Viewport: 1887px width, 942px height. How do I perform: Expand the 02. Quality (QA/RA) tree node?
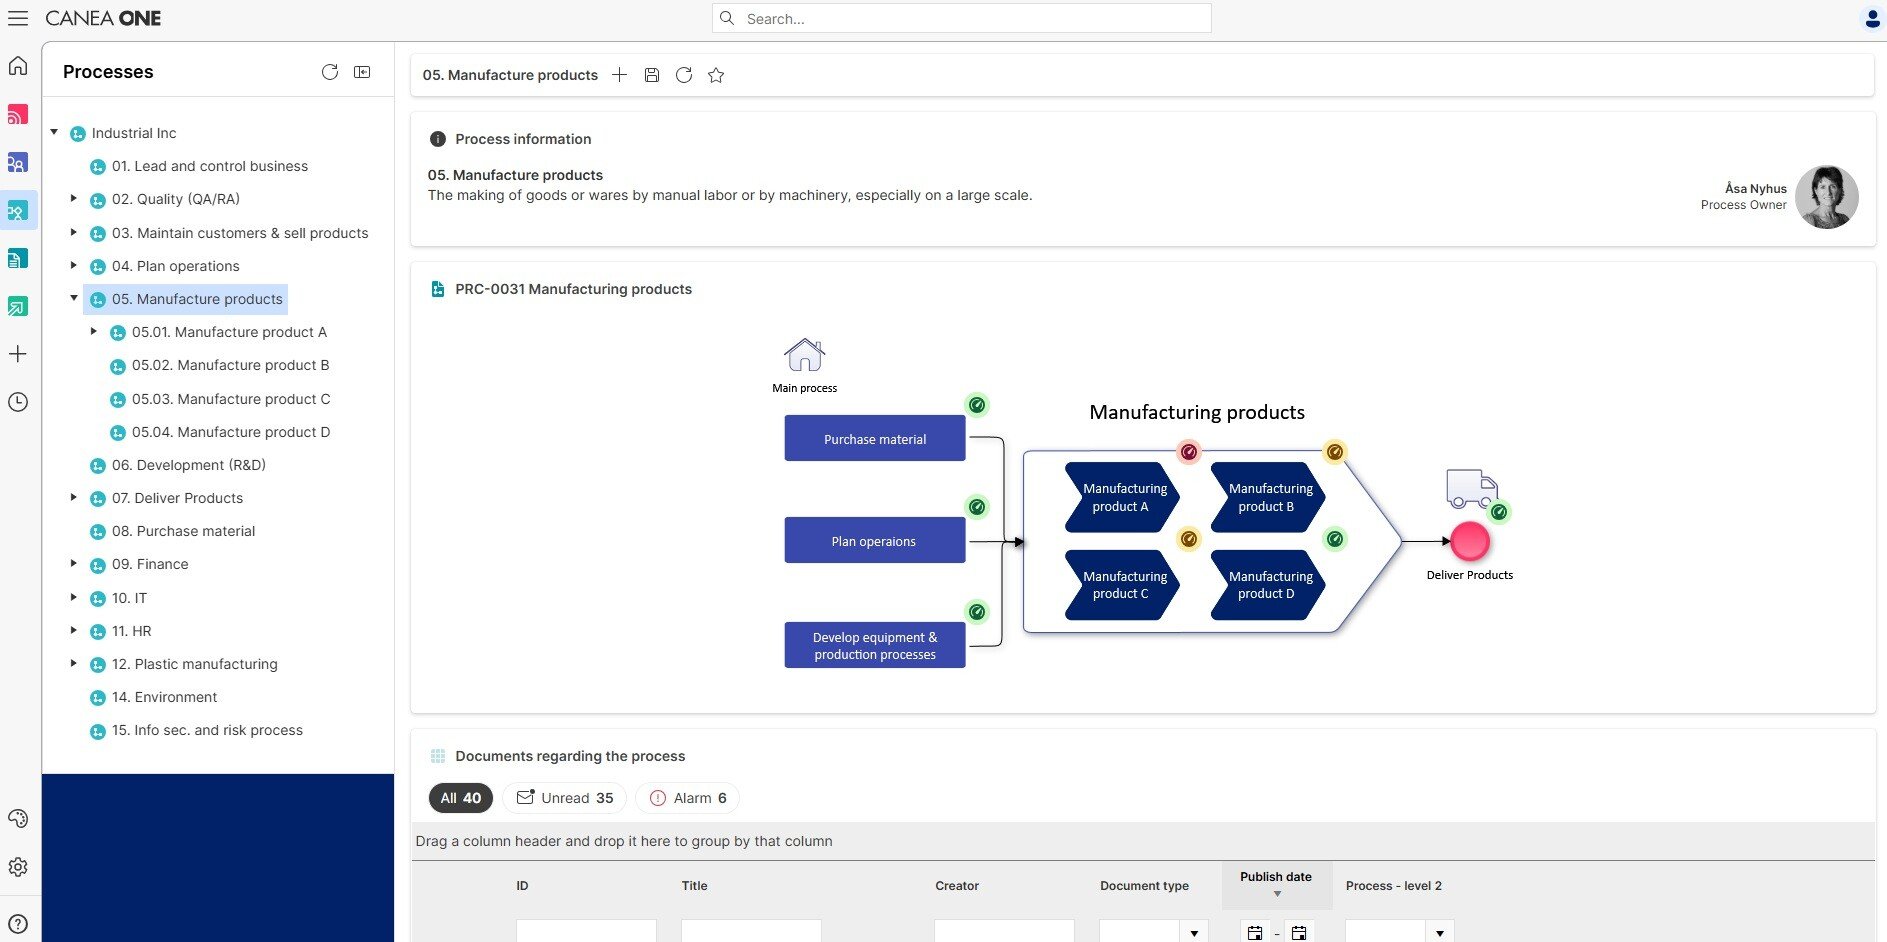[73, 199]
